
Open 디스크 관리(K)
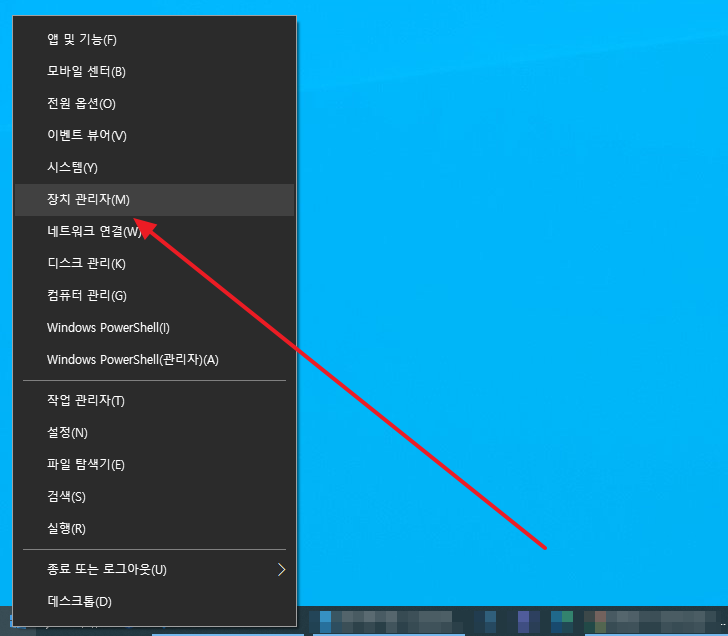(154, 264)
